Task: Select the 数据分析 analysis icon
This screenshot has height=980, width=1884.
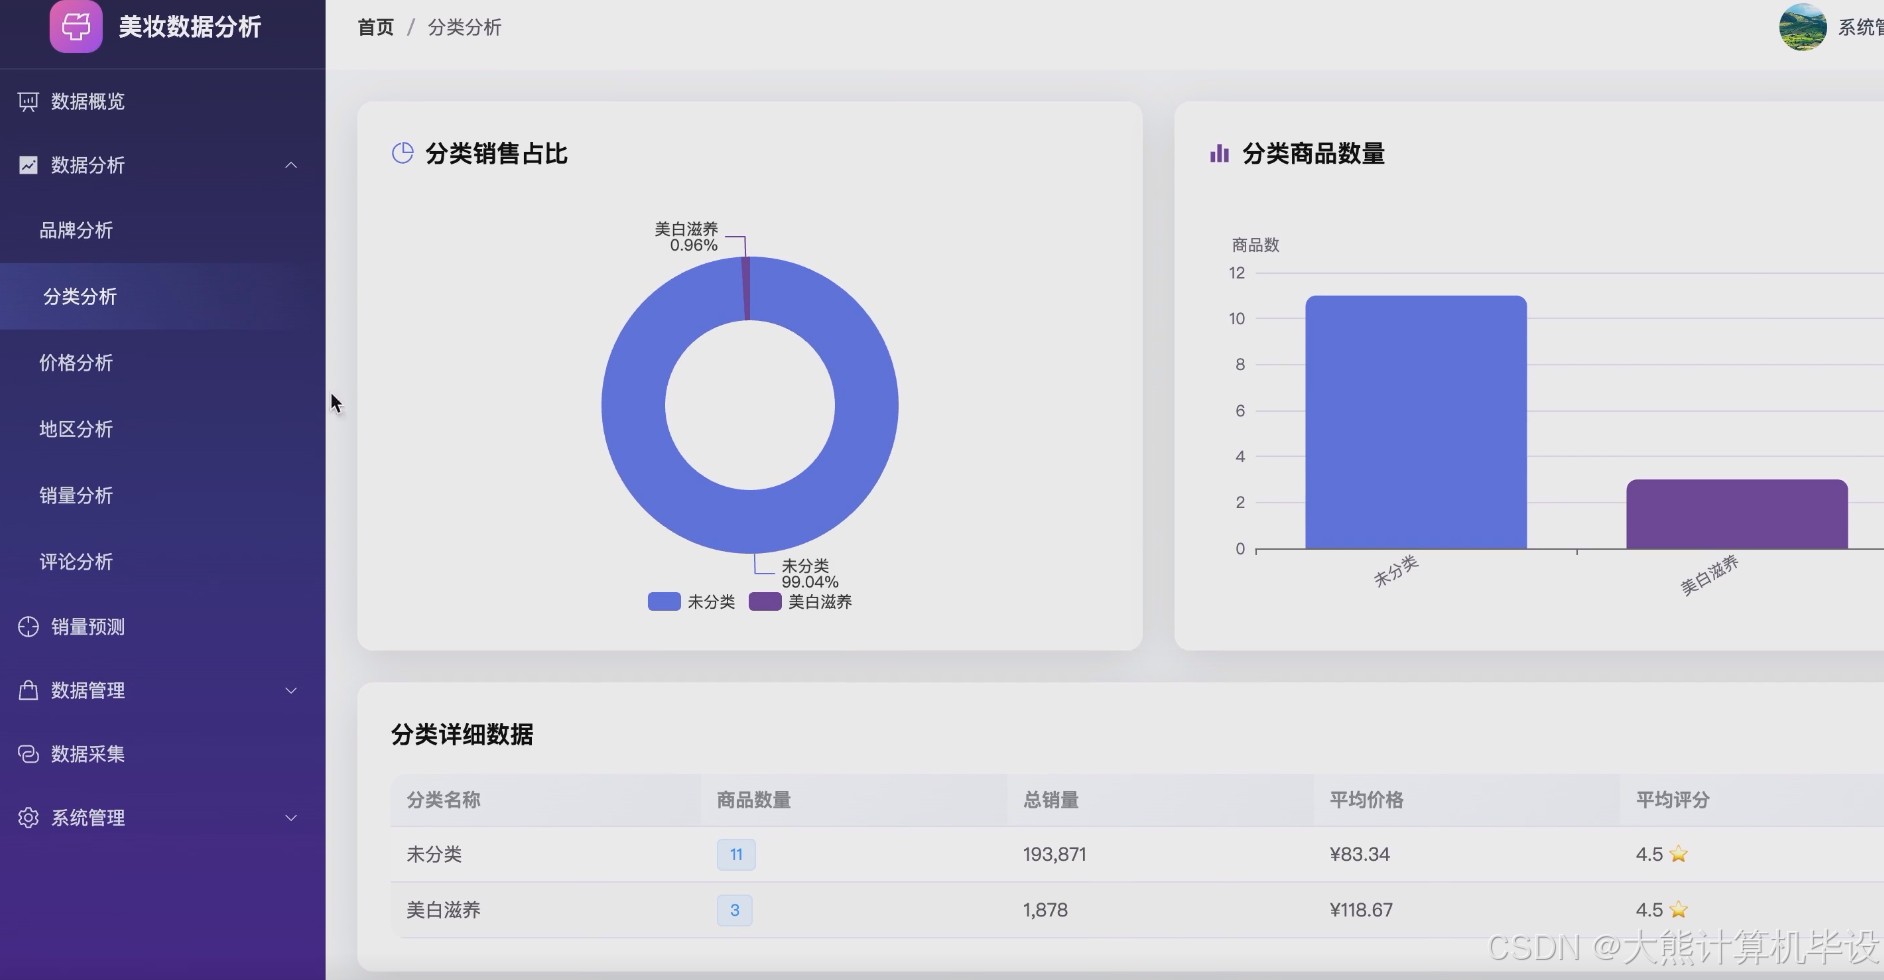Action: [x=27, y=165]
